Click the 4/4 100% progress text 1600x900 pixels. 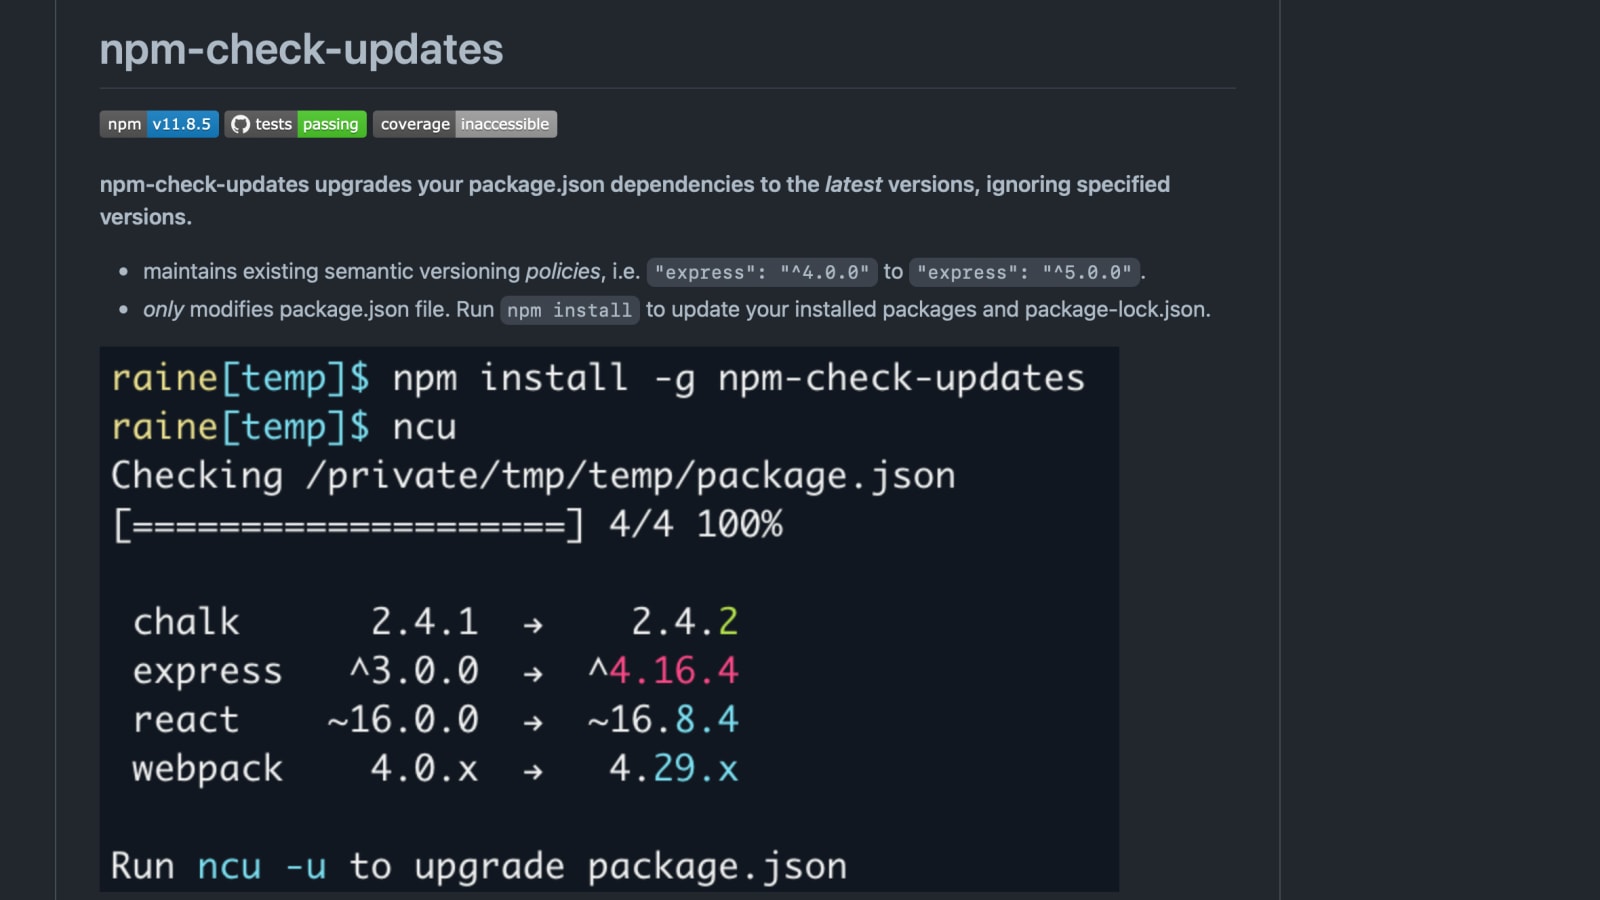696,524
